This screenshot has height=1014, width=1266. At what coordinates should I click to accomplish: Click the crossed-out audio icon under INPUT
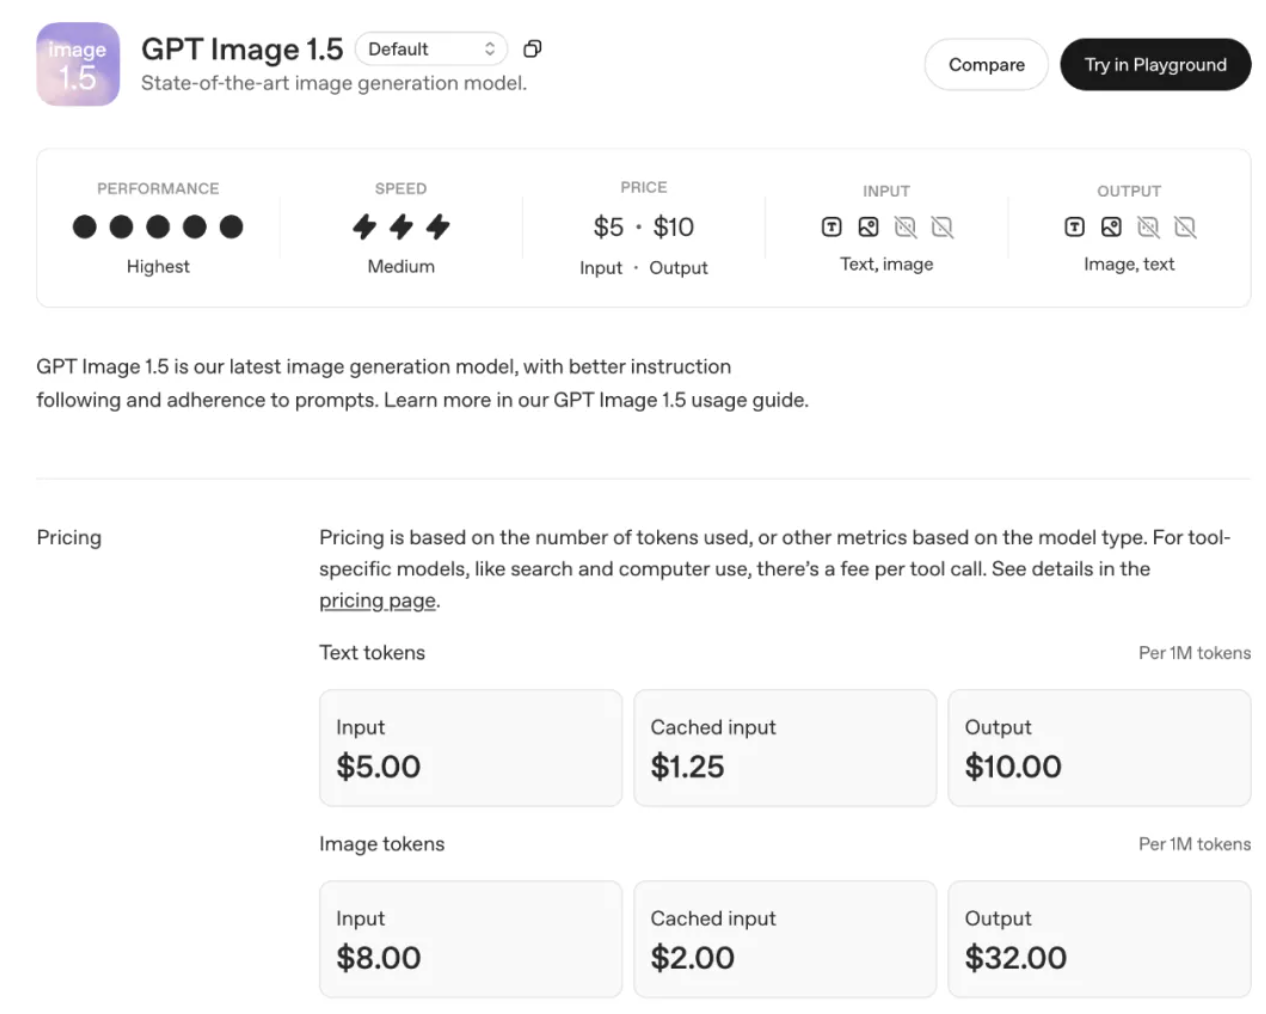click(x=905, y=227)
